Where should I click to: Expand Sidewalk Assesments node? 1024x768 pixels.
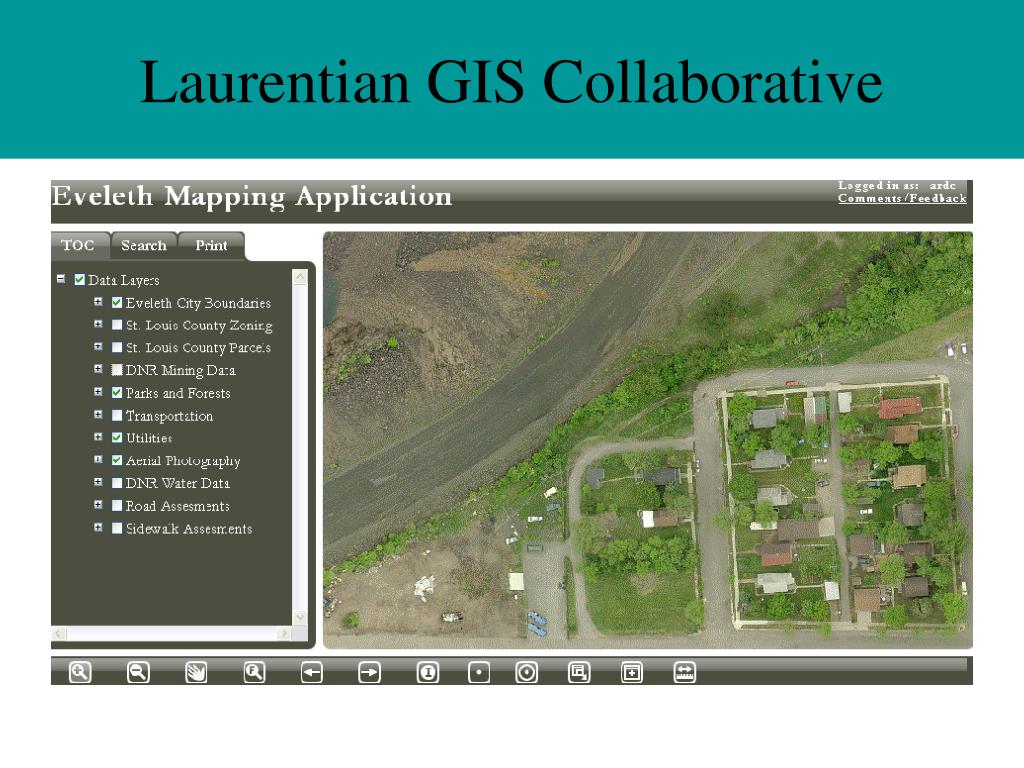point(98,527)
